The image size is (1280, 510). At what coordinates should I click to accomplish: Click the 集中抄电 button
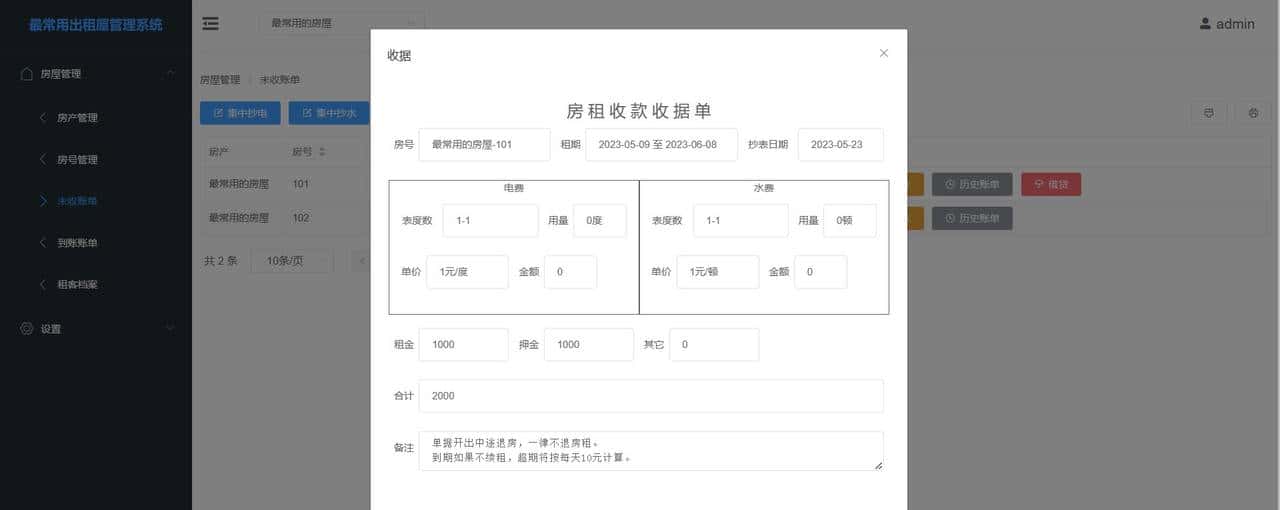(240, 113)
